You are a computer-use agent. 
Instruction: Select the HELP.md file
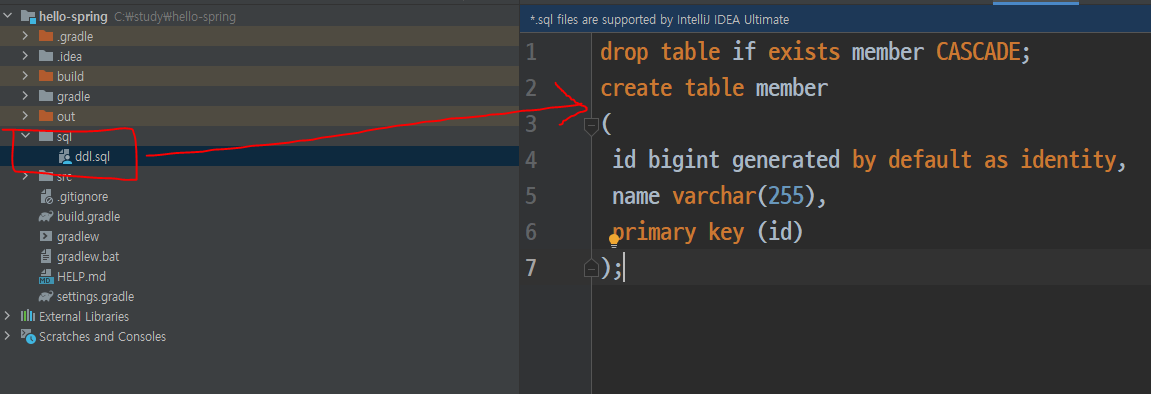[x=81, y=277]
